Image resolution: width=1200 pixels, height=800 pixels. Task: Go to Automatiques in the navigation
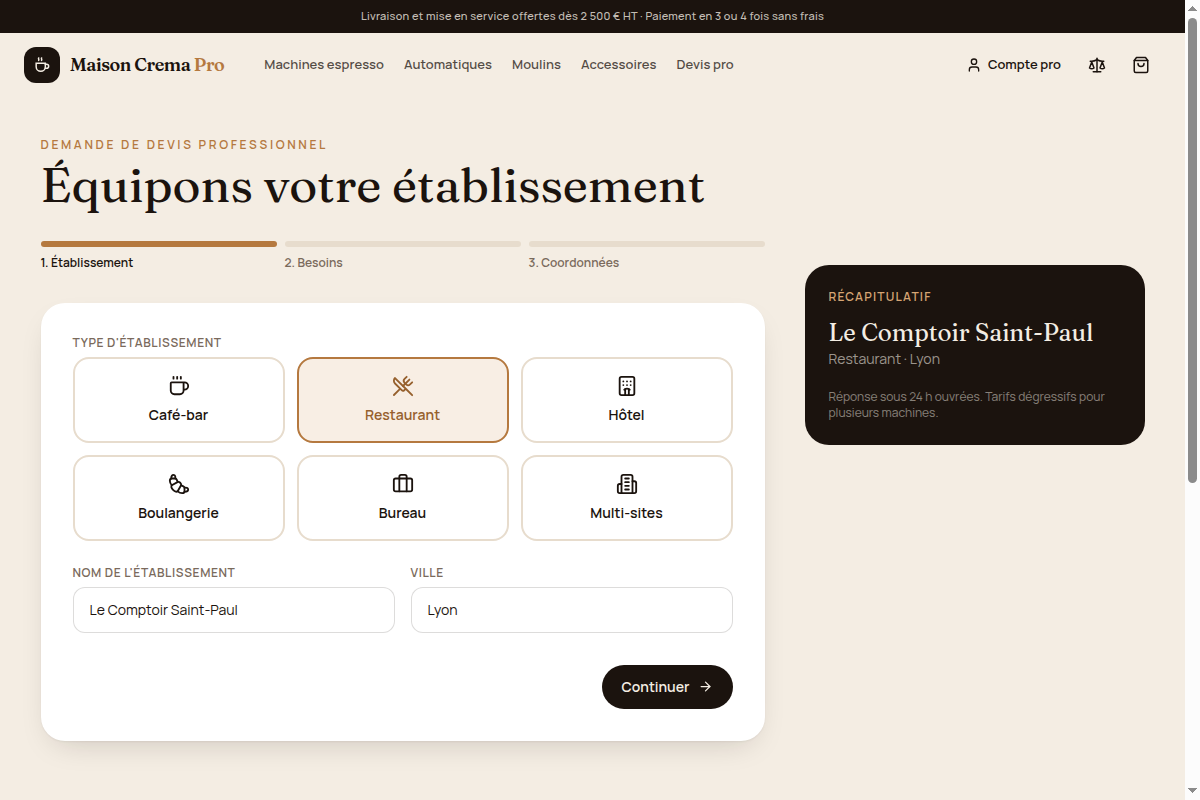(448, 65)
